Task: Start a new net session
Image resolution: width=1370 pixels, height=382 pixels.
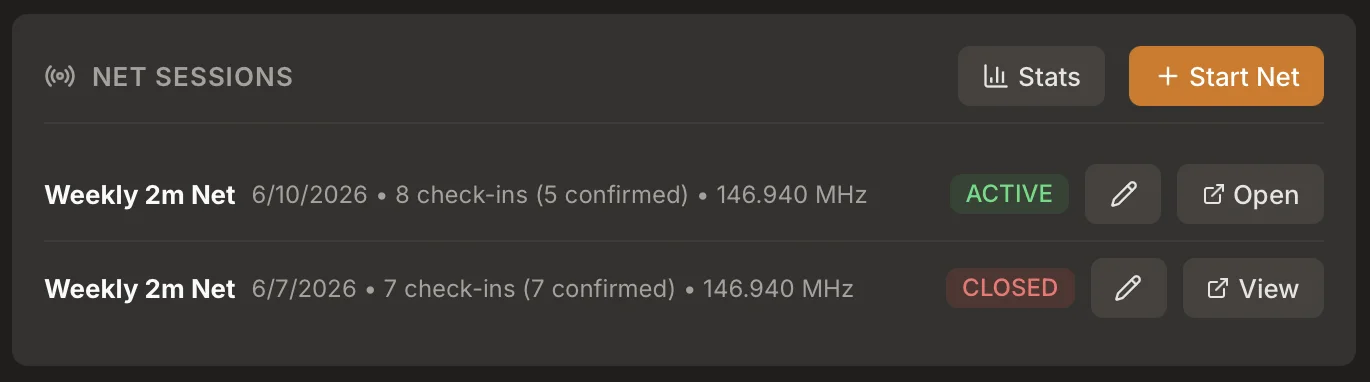Action: [x=1226, y=76]
